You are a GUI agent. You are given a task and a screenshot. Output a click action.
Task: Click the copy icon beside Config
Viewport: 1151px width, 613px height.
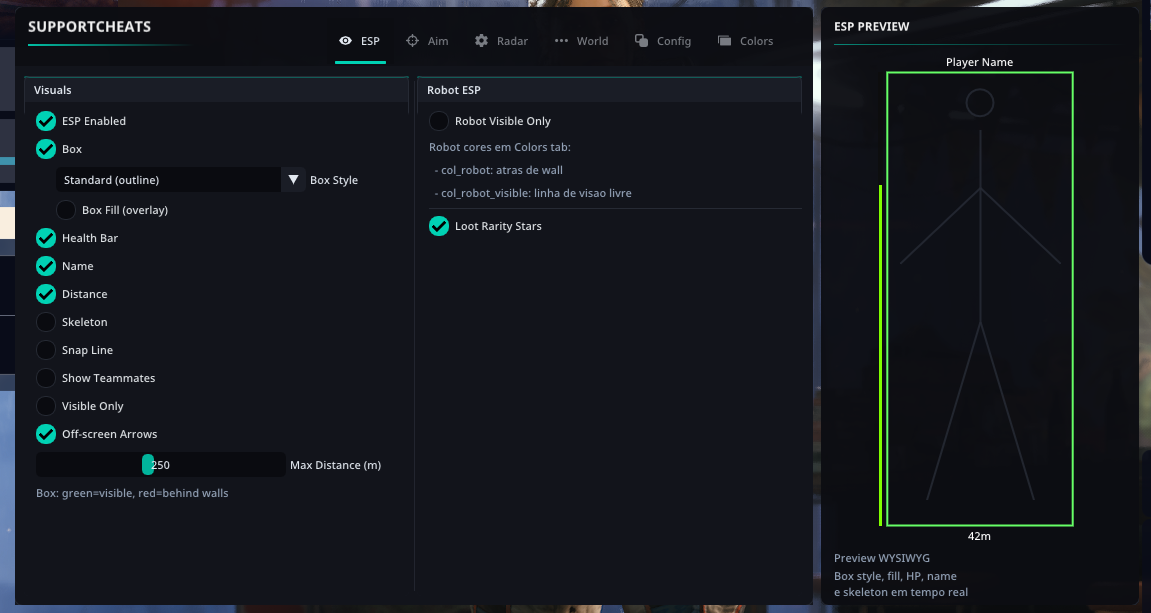642,41
